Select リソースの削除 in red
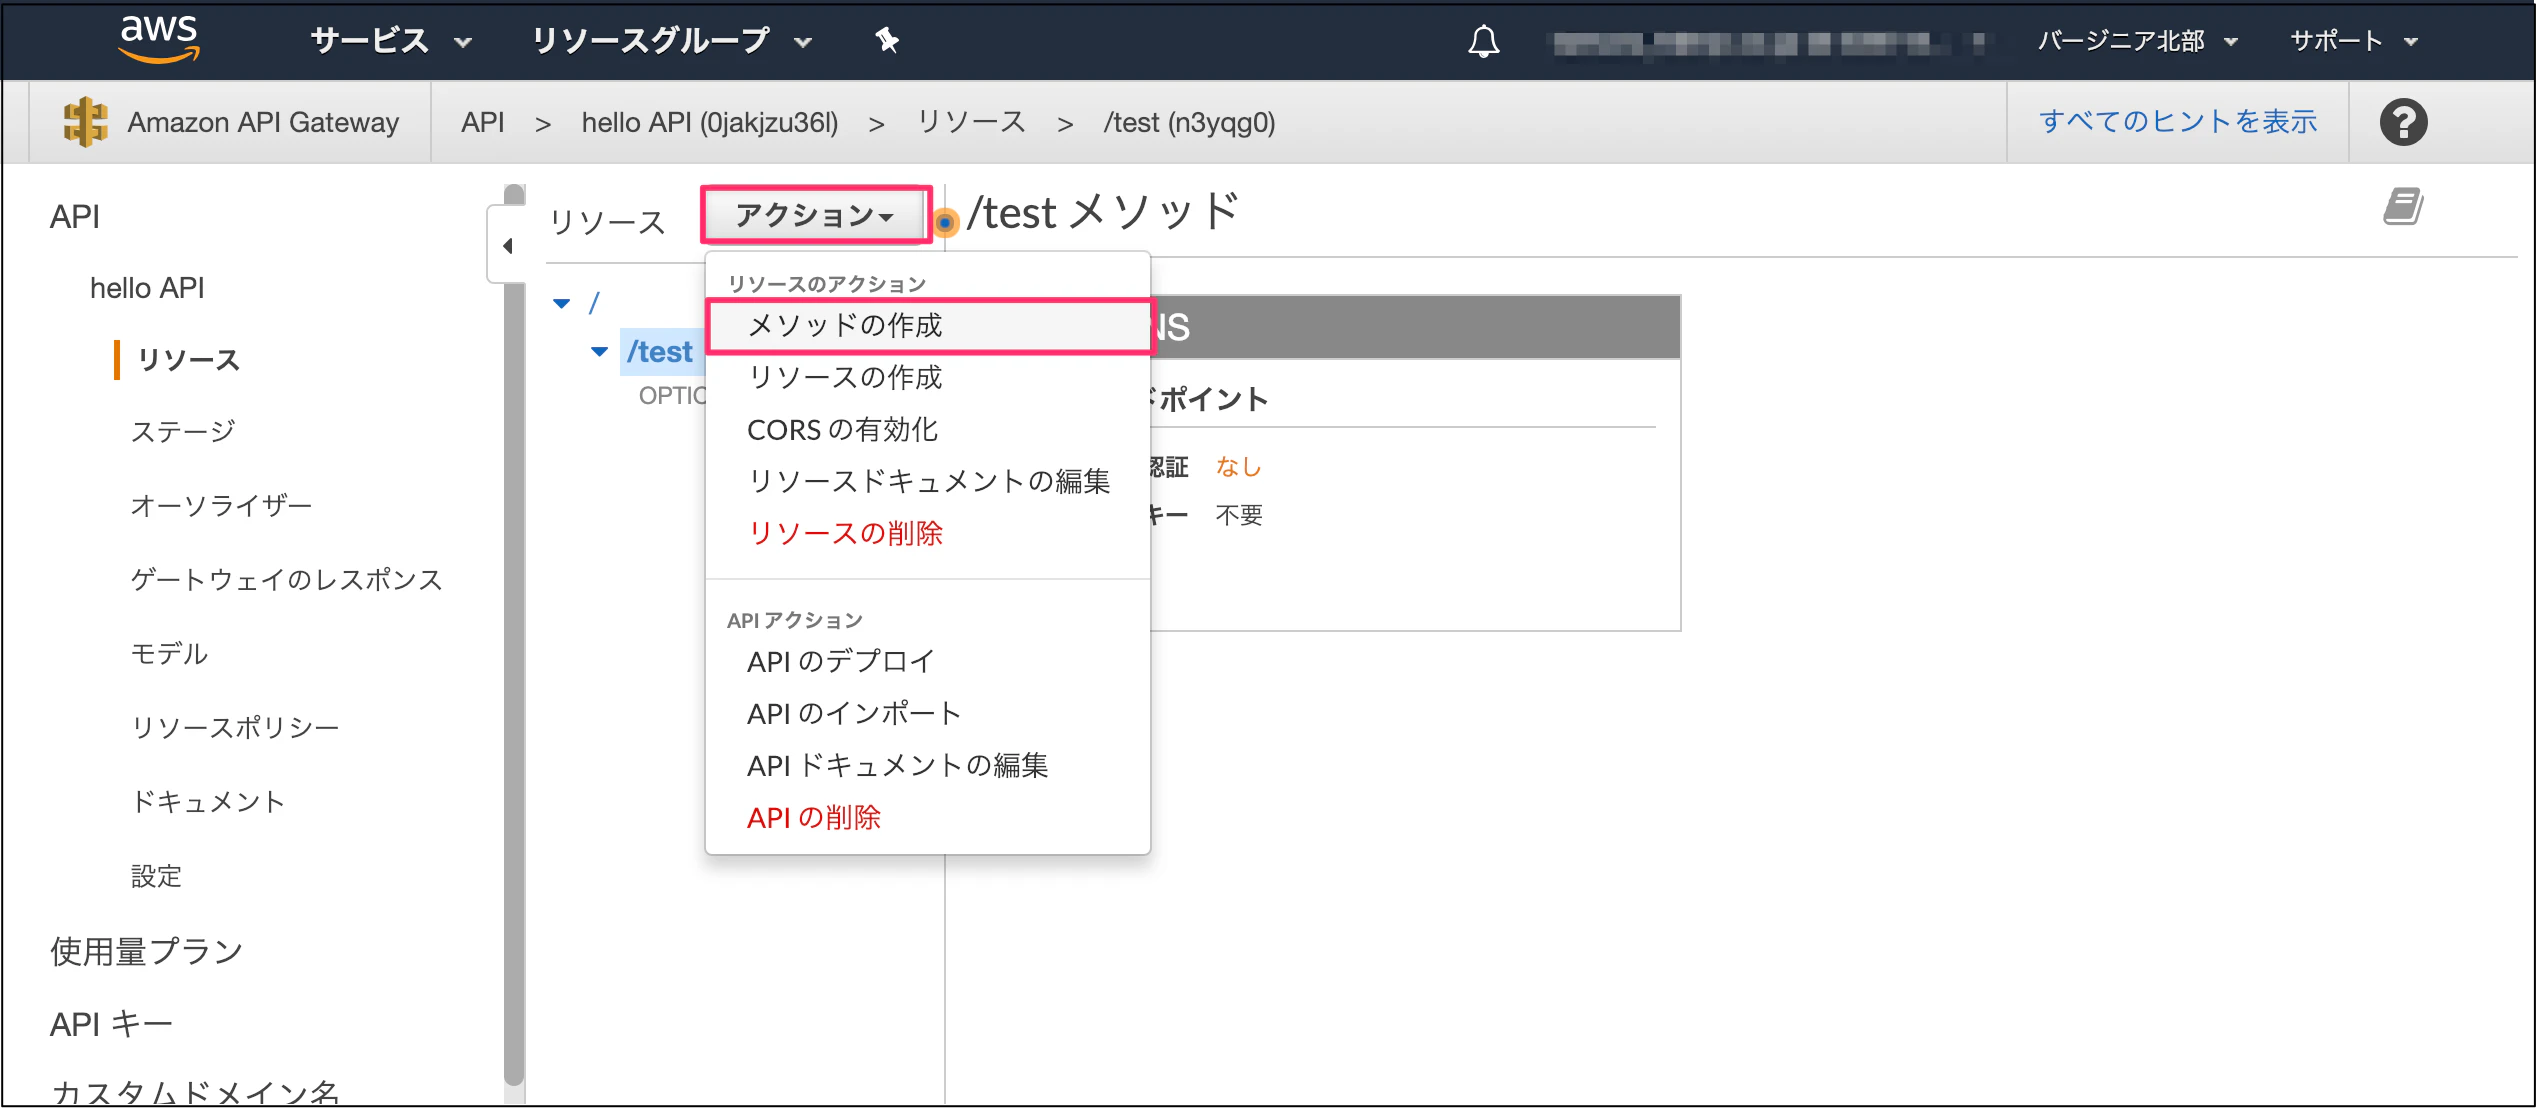Image resolution: width=2536 pixels, height=1108 pixels. tap(845, 533)
